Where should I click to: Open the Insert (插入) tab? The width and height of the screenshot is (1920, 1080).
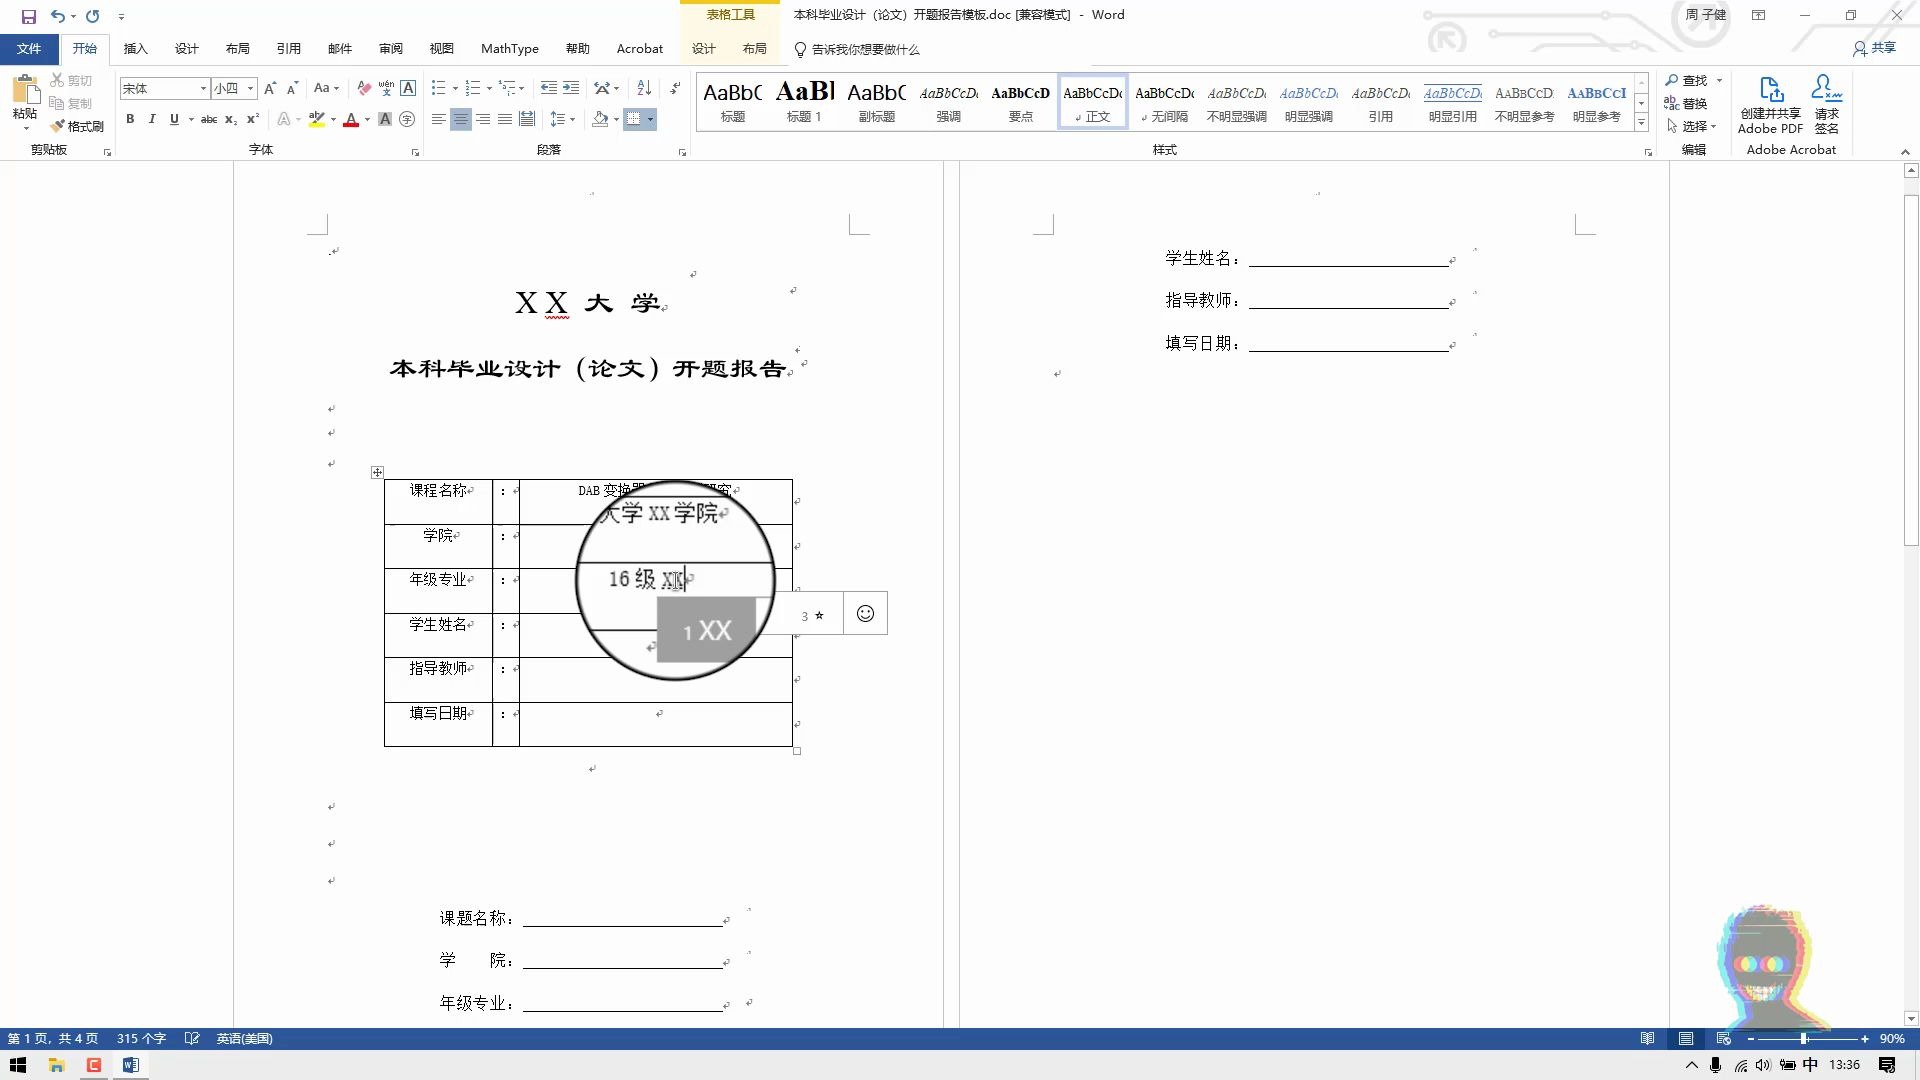click(135, 48)
